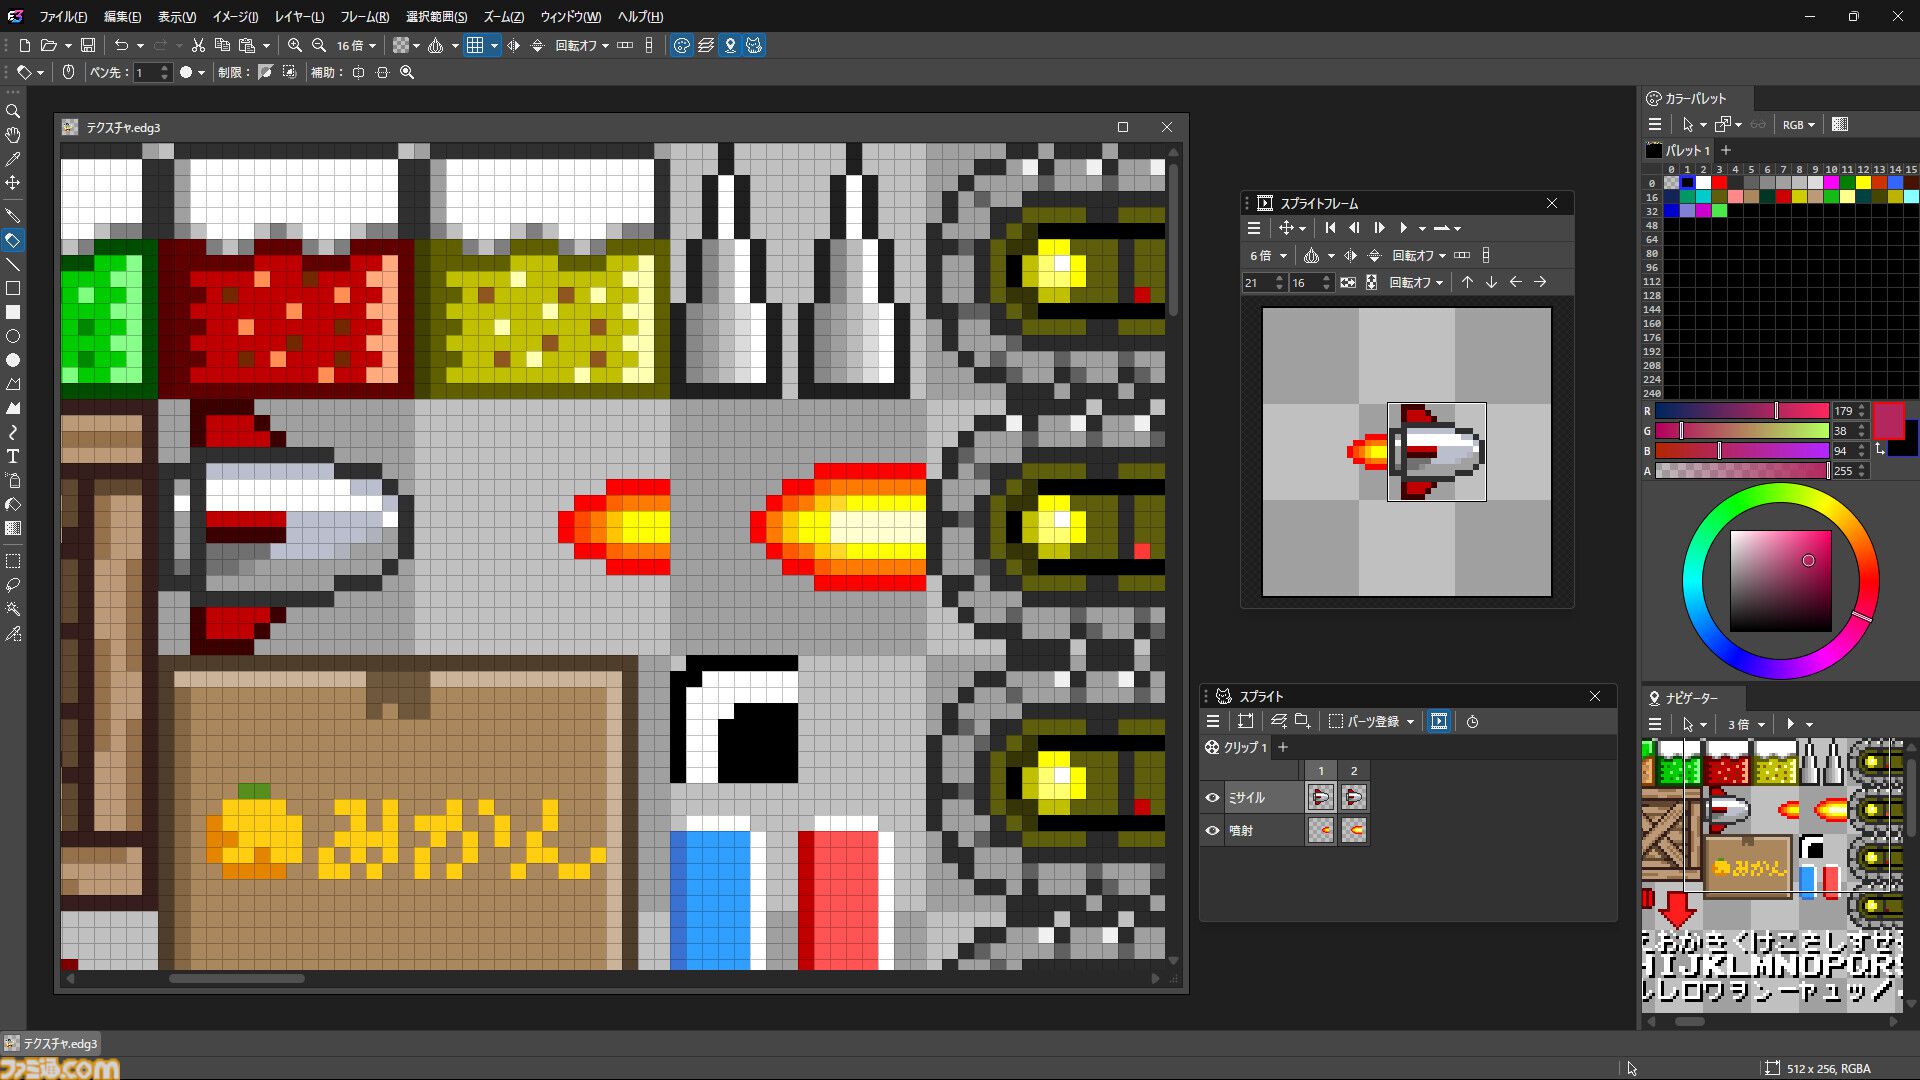Viewport: 1920px width, 1080px height.
Task: Click the horizontal flip icon on main toolbar
Action: [x=514, y=45]
